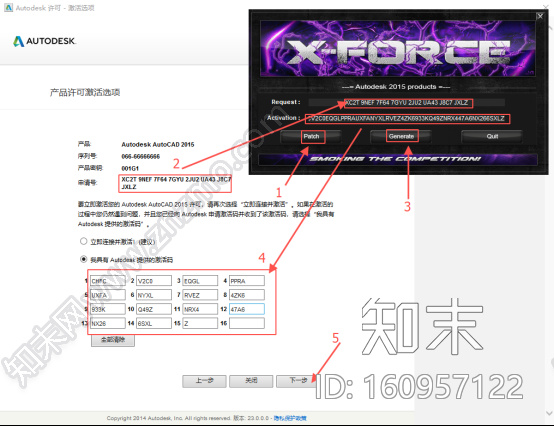The width and height of the screenshot is (554, 426).
Task: Click activation code box 11 containing NRX4
Action: [x=200, y=309]
